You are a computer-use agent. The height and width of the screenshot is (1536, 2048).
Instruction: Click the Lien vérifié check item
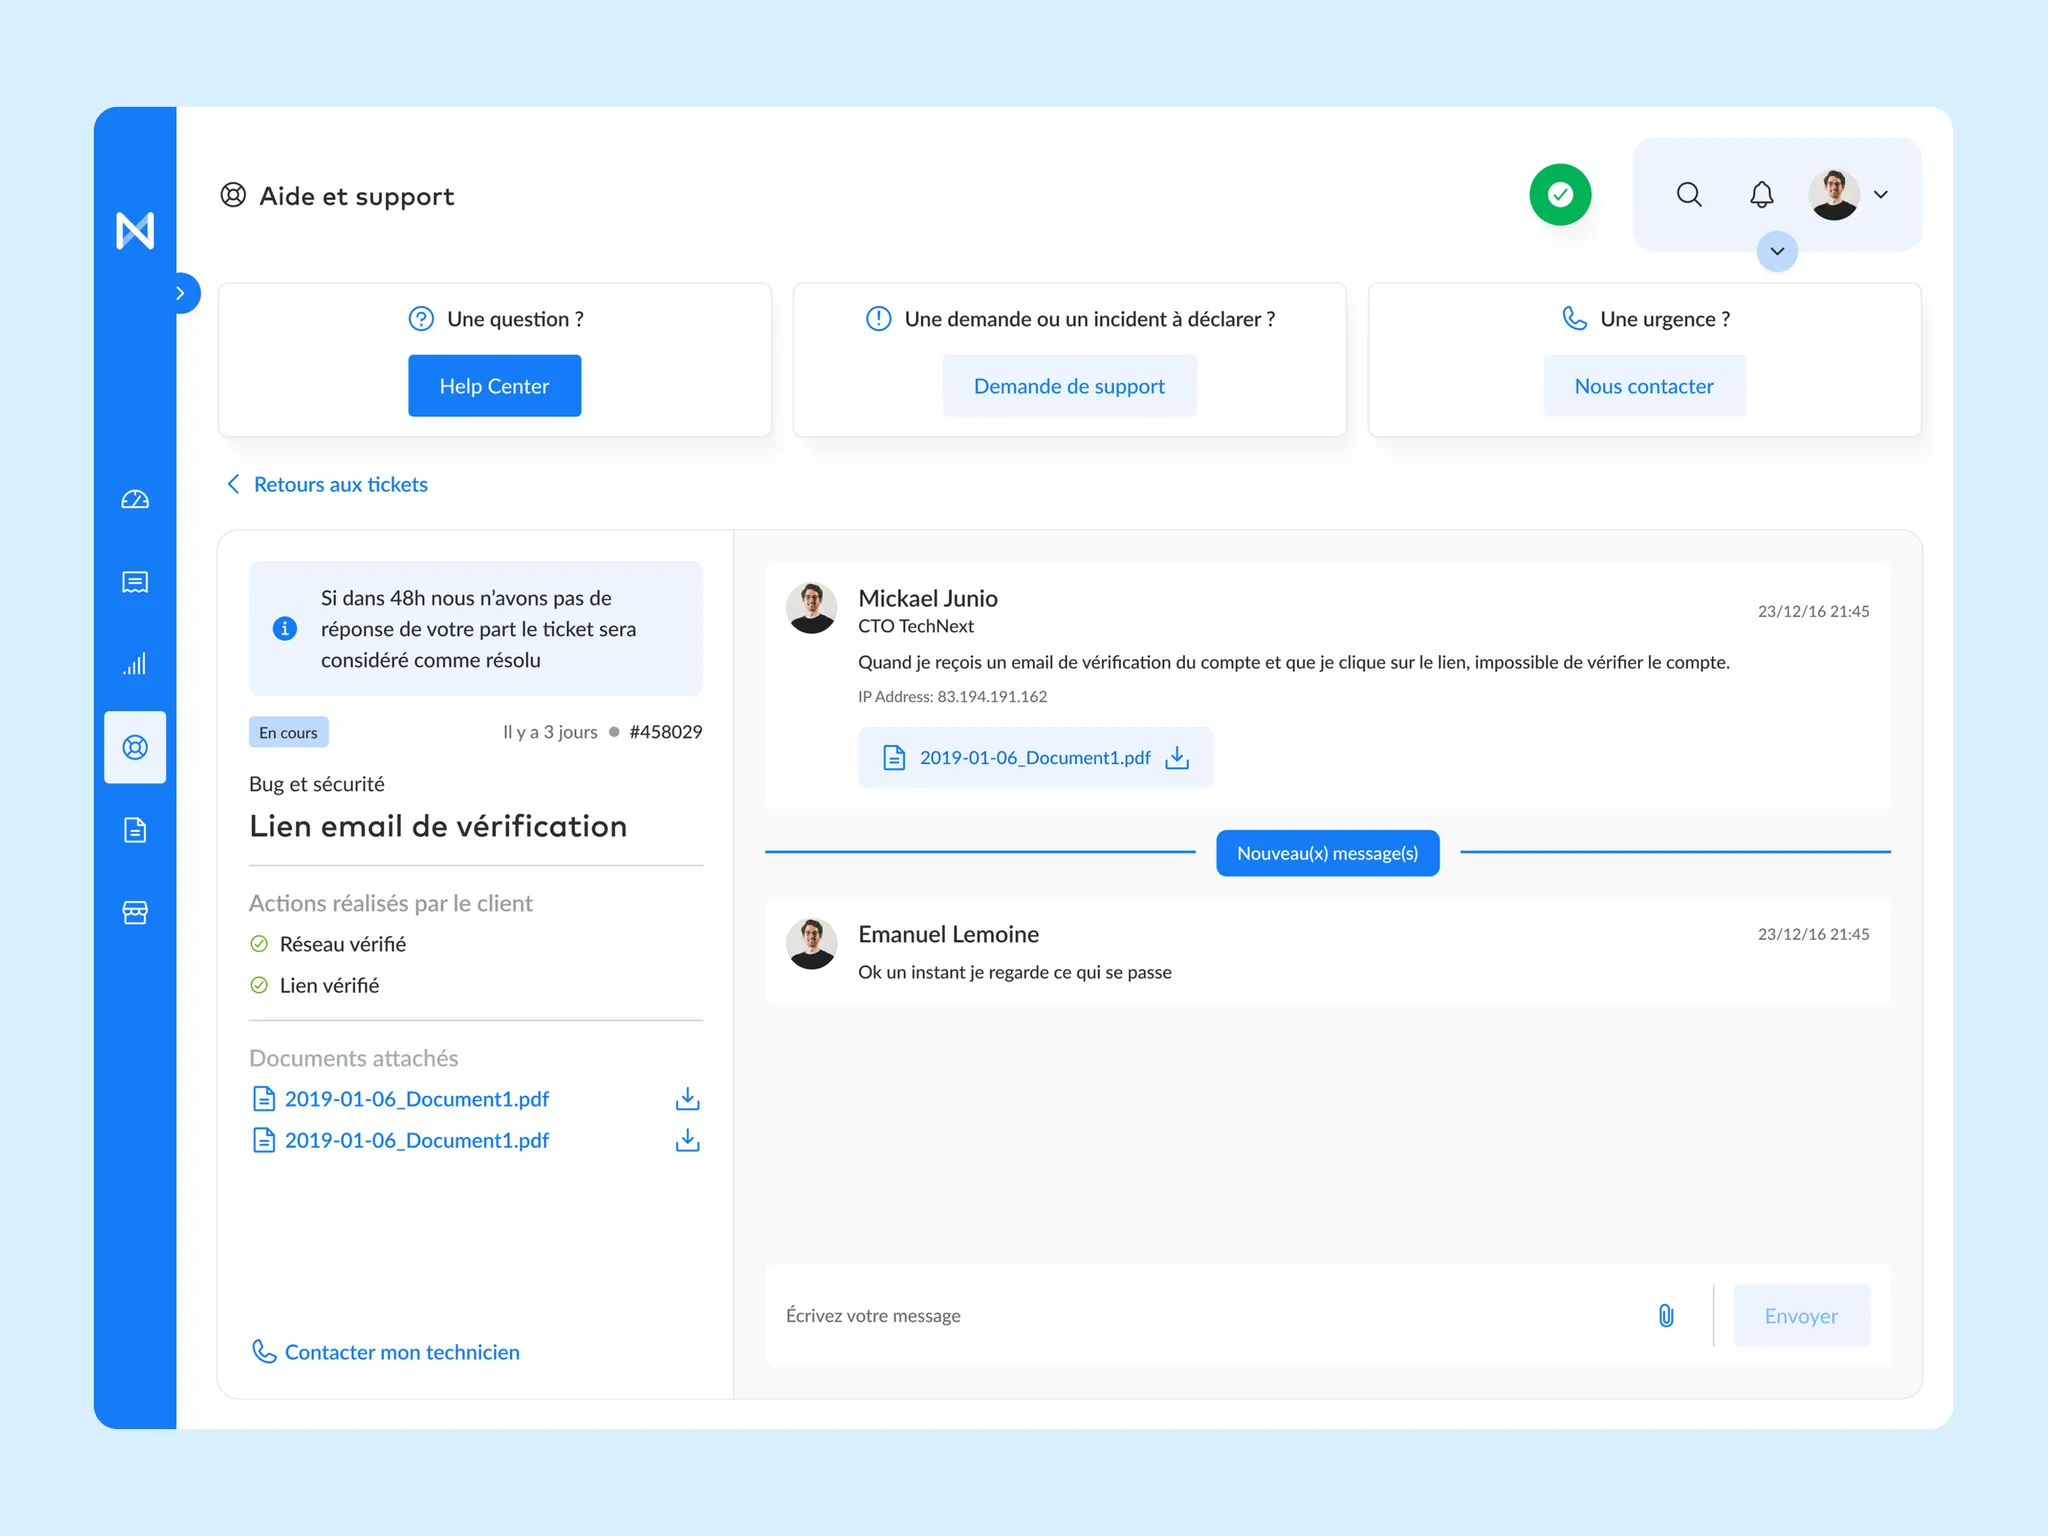pyautogui.click(x=314, y=985)
